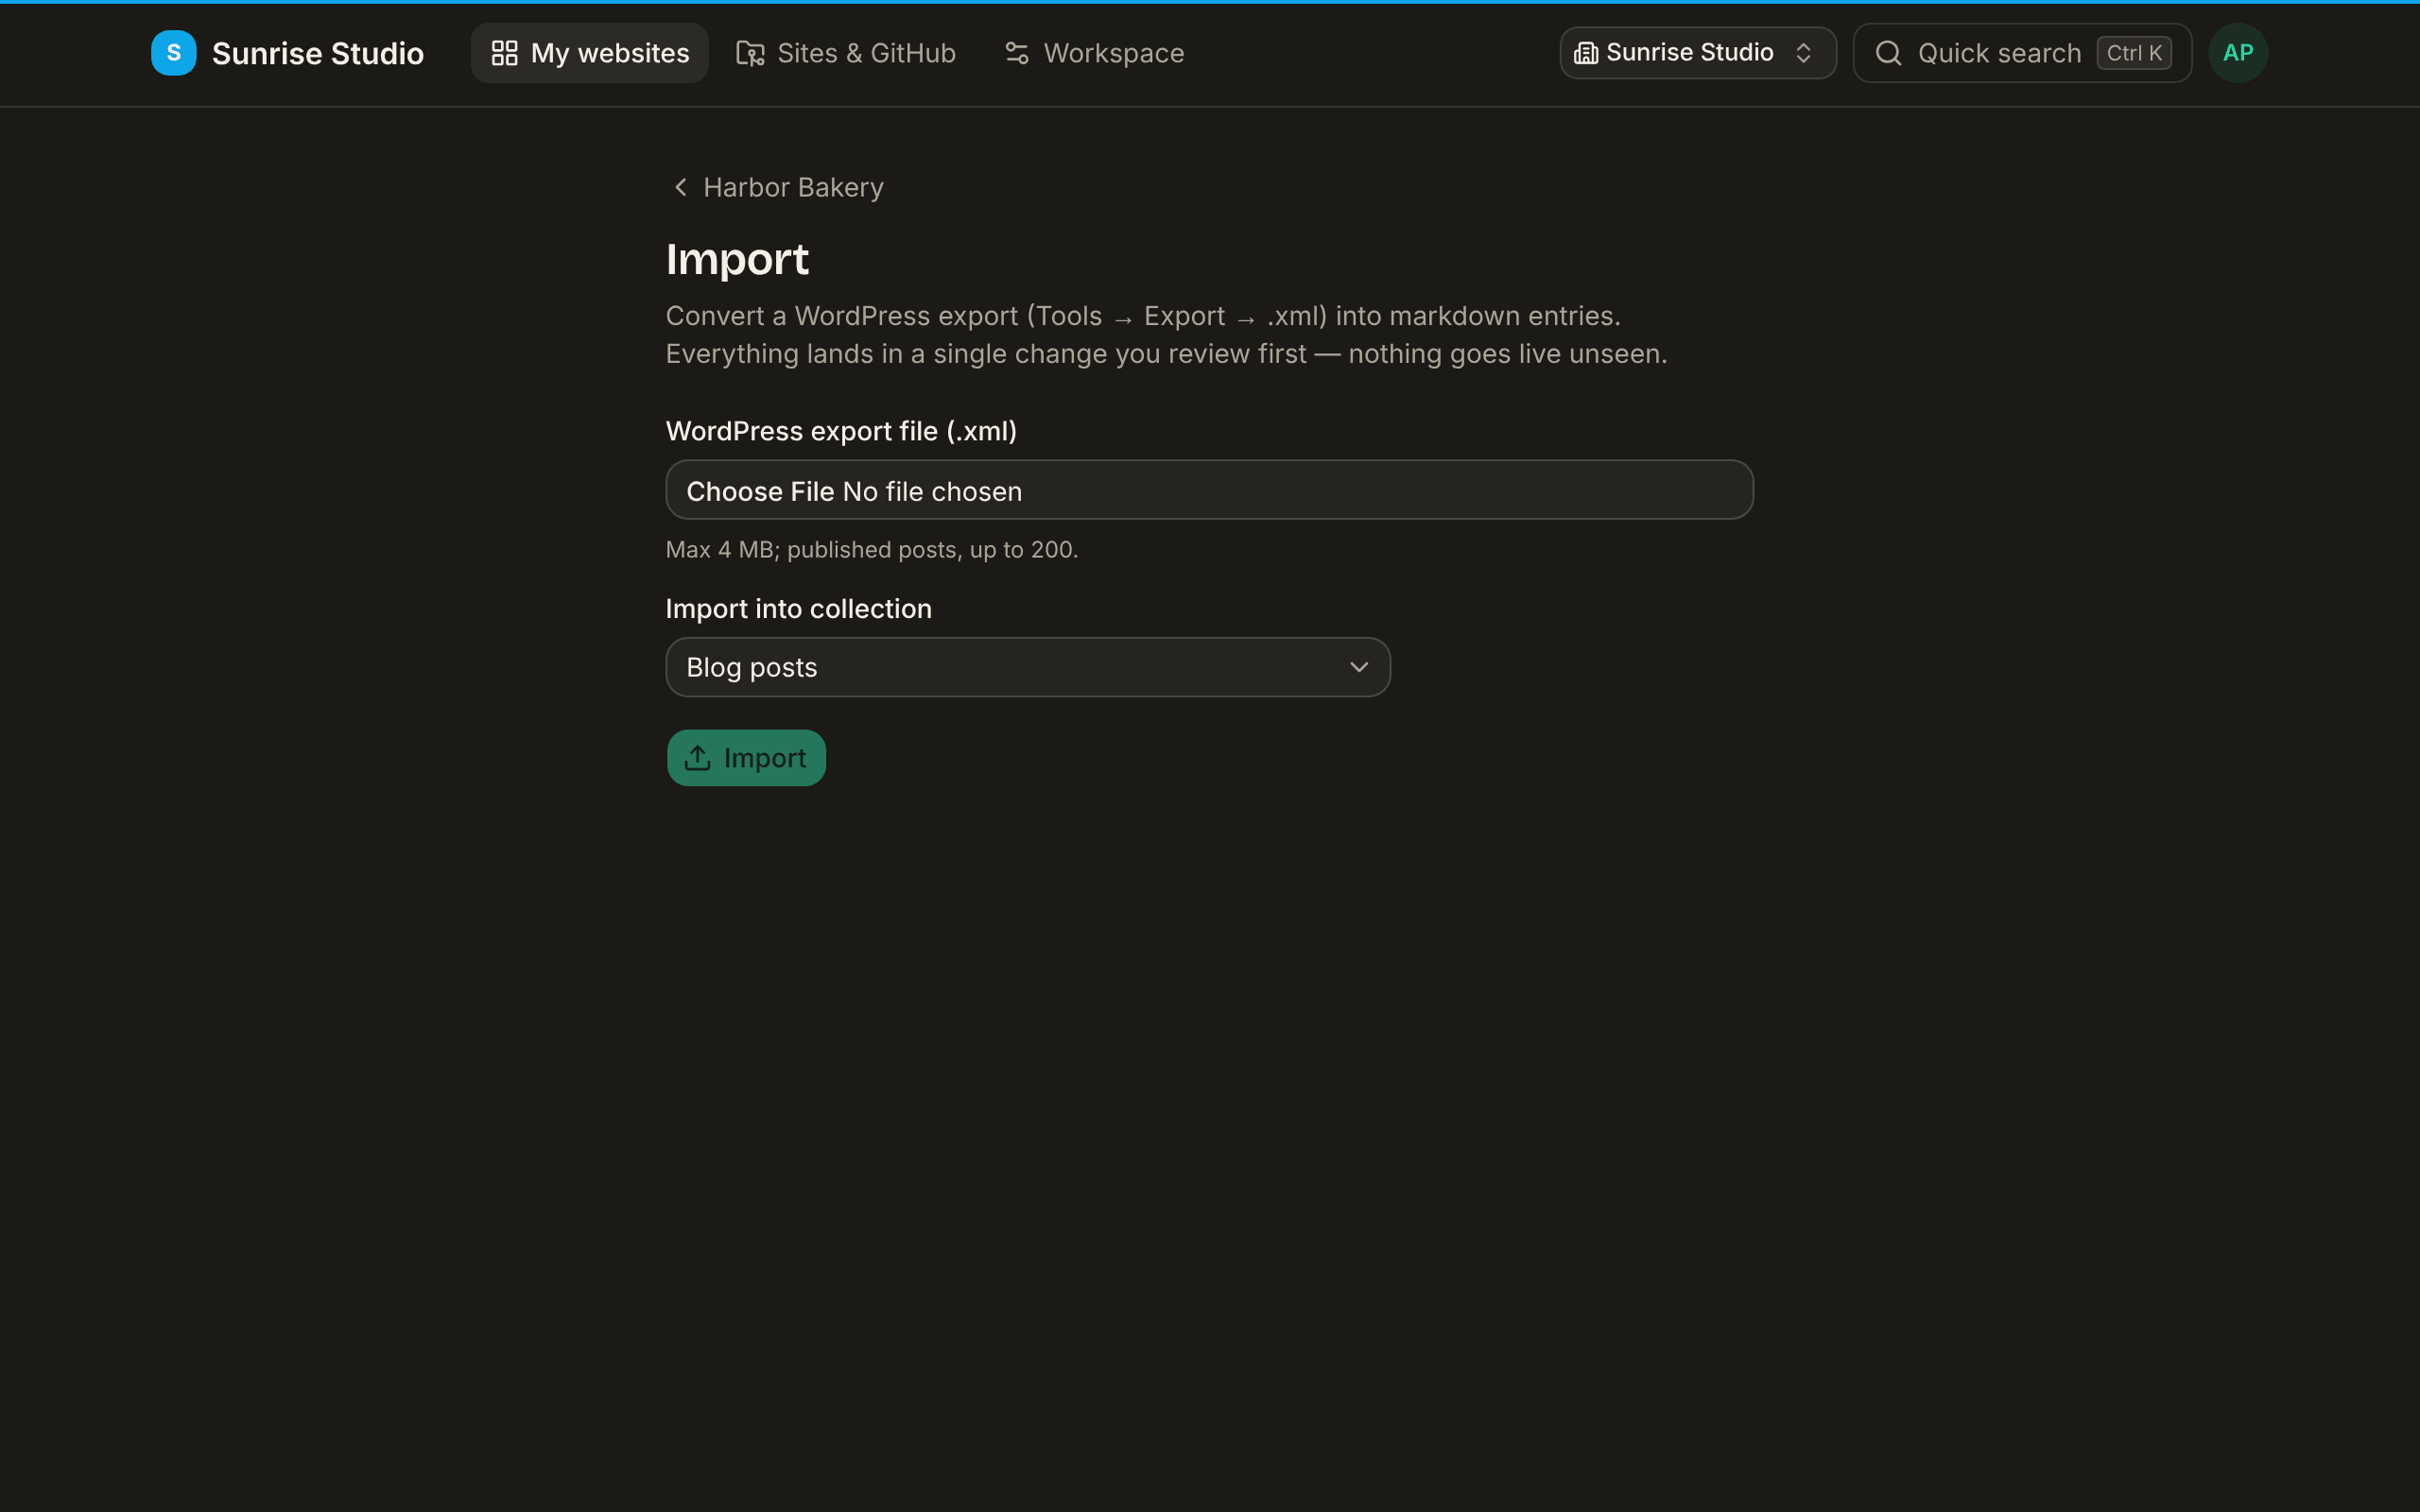
Task: Click the green Import button
Action: [746, 758]
